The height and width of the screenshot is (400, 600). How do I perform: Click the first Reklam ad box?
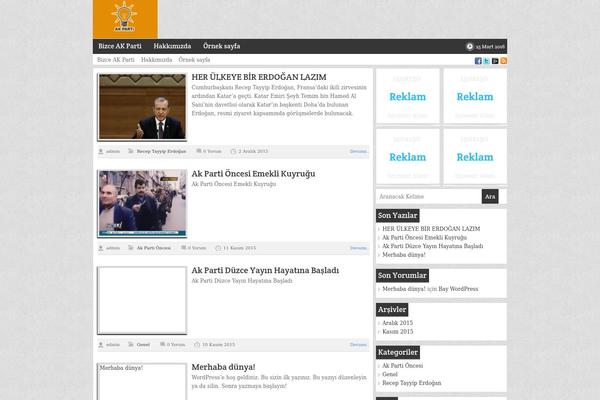[408, 96]
